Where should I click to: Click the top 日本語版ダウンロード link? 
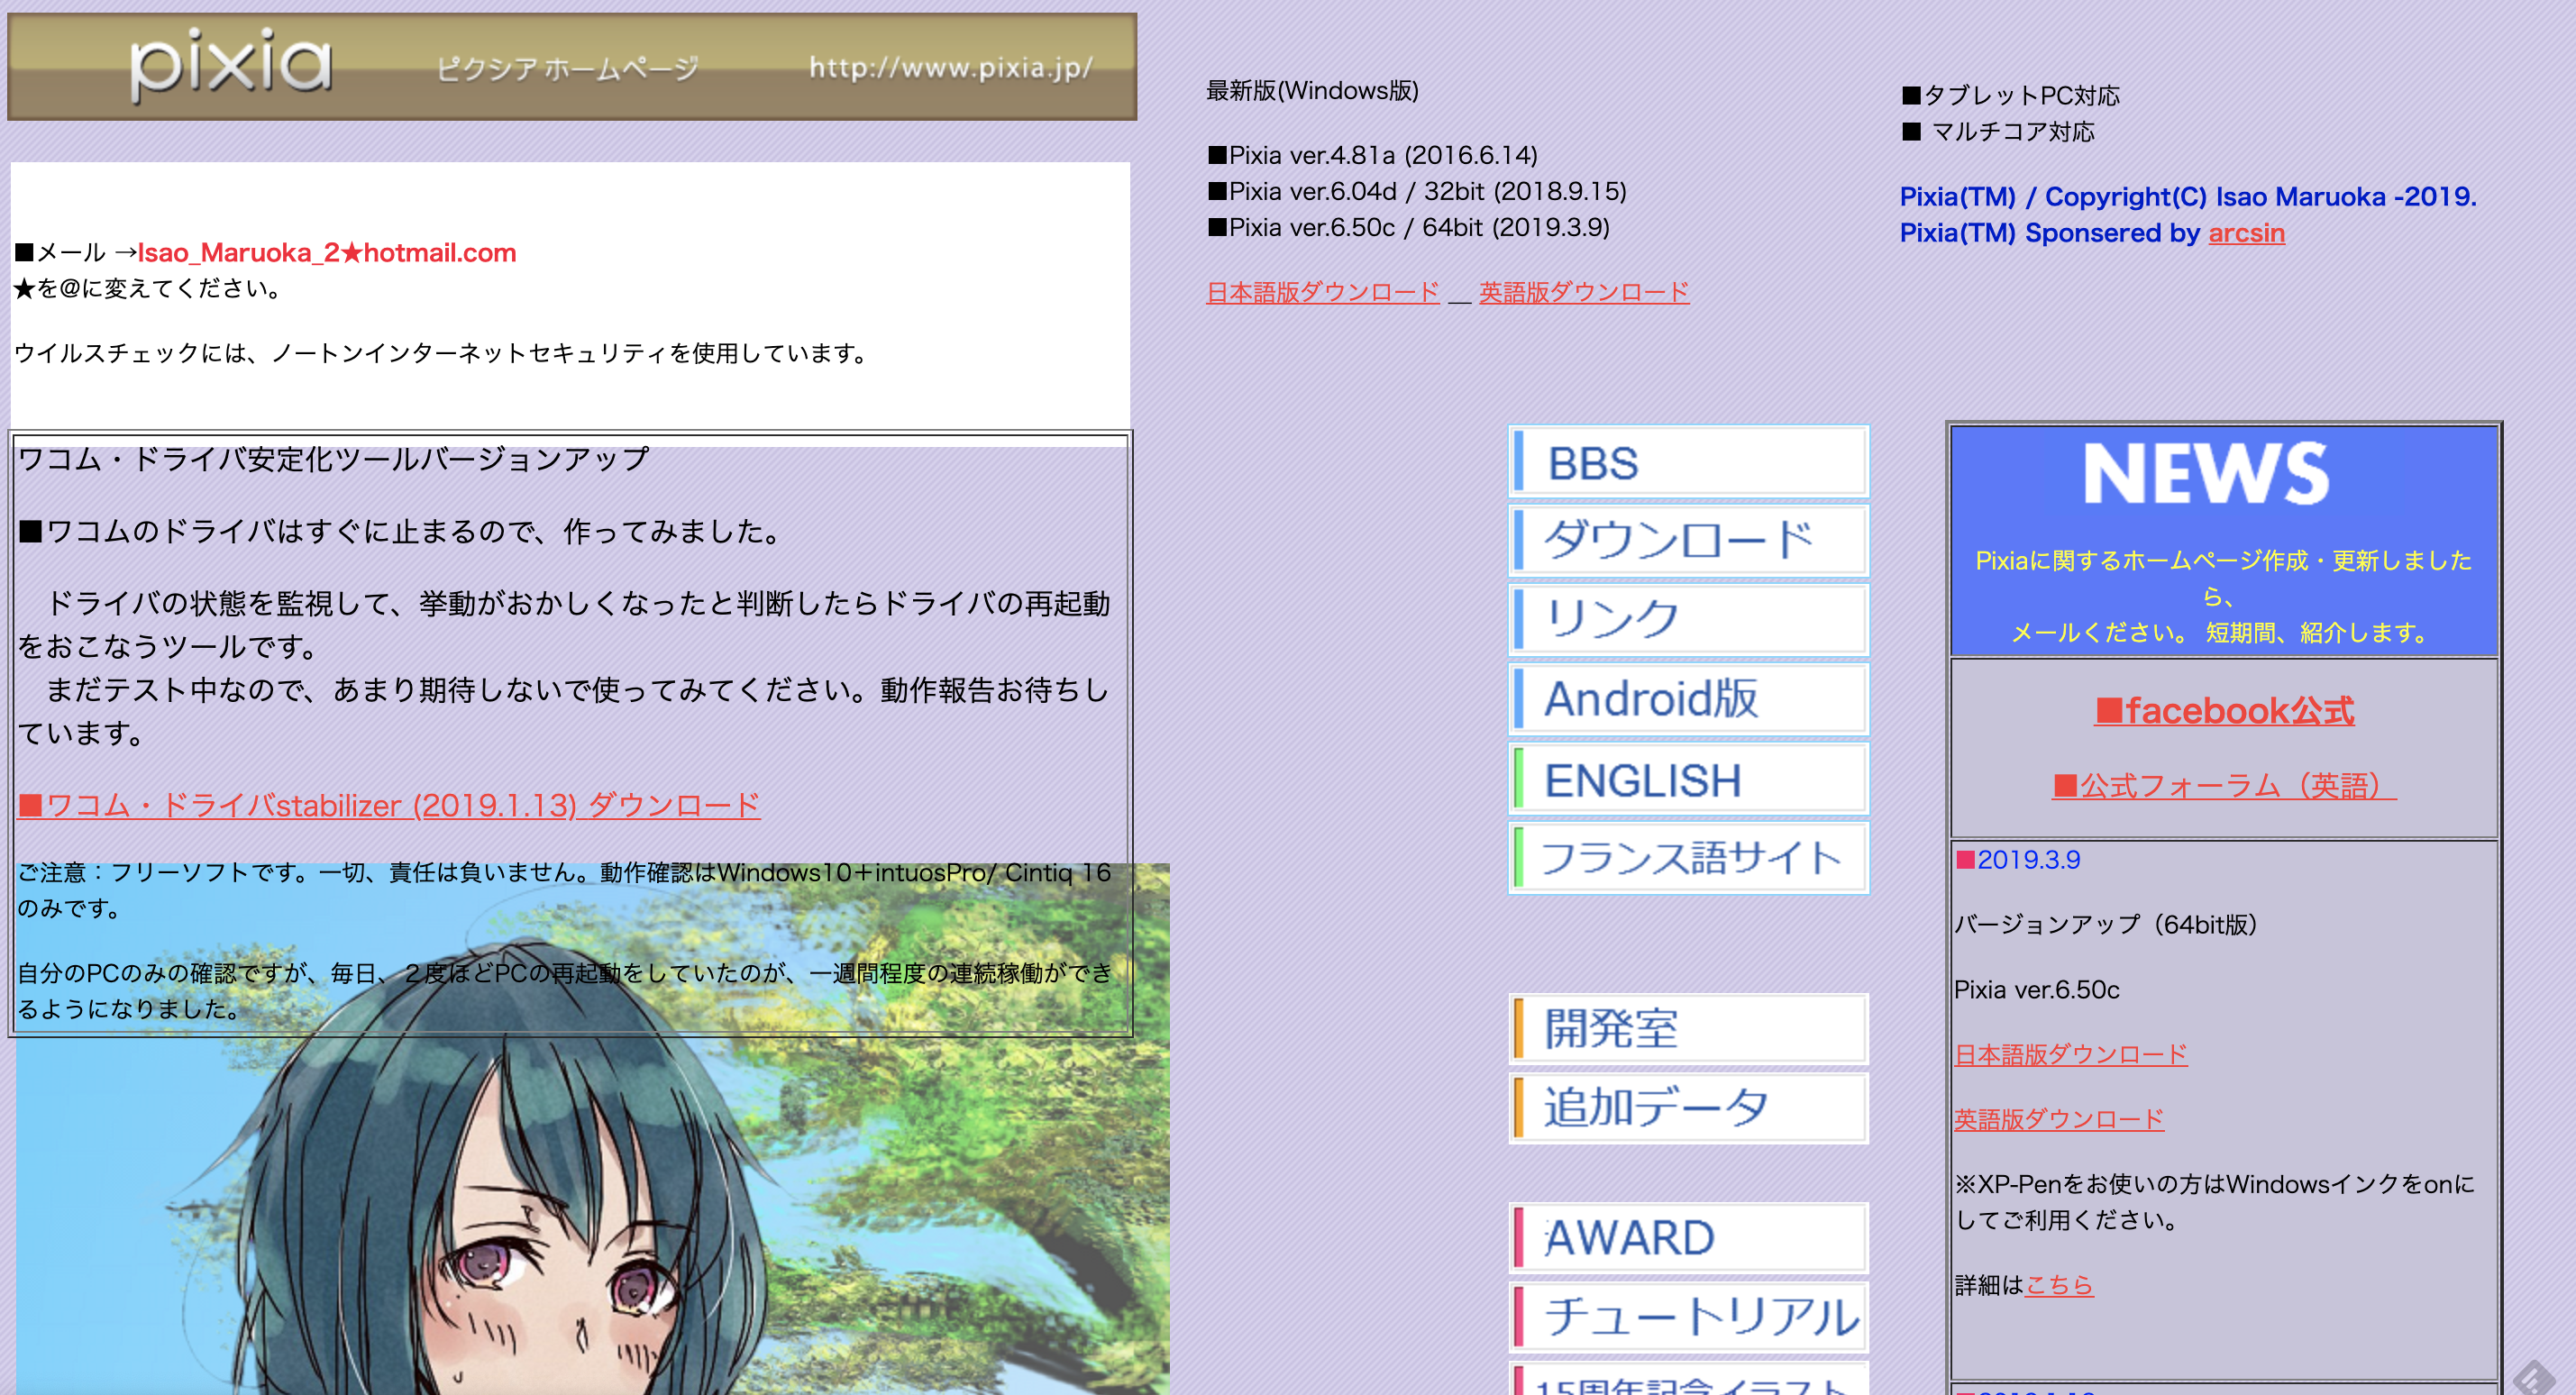(1323, 292)
